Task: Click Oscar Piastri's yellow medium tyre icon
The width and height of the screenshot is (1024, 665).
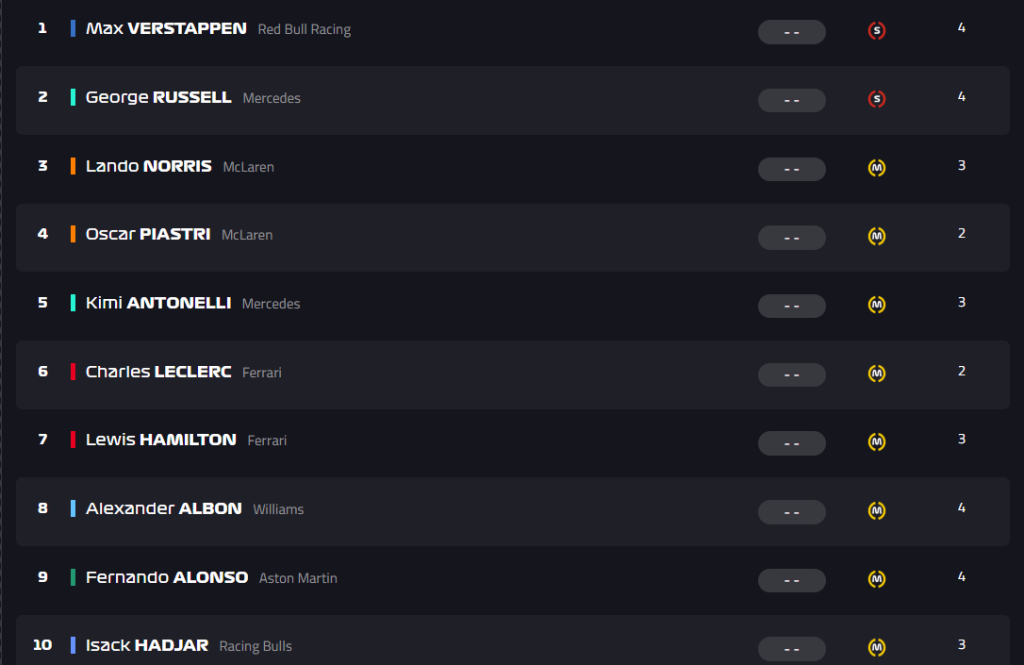Action: coord(876,236)
